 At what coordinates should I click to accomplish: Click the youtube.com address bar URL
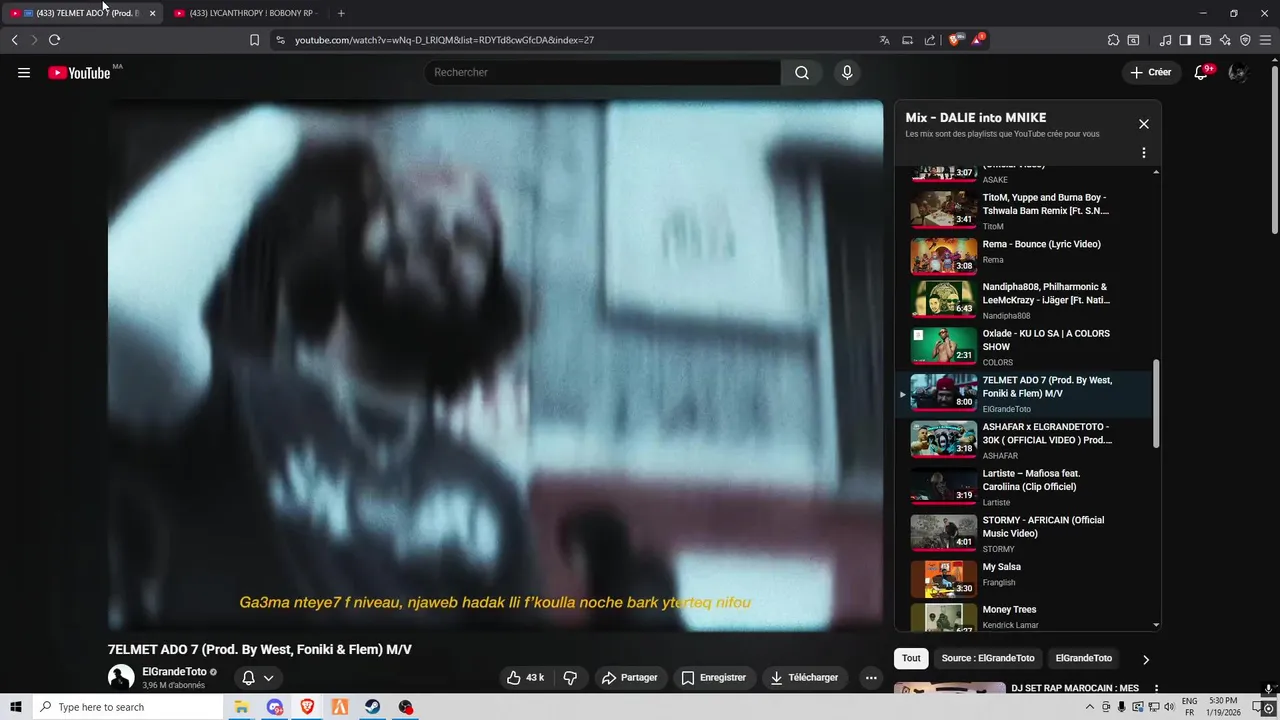[444, 40]
